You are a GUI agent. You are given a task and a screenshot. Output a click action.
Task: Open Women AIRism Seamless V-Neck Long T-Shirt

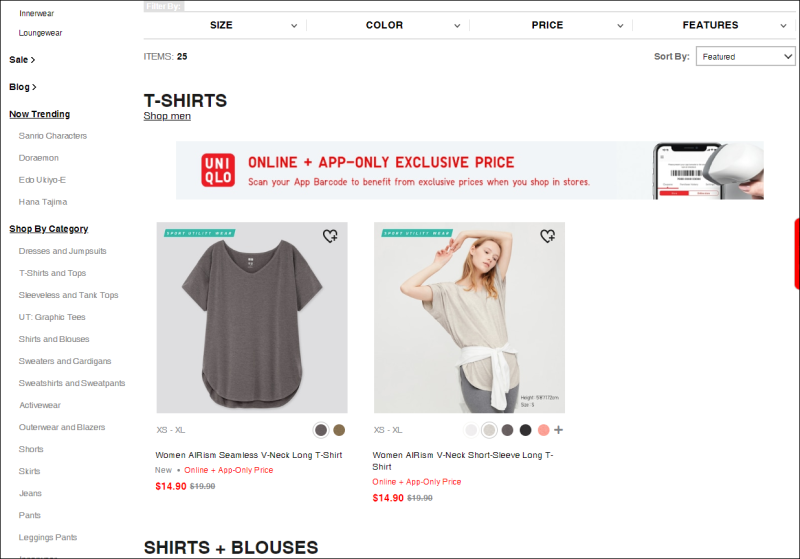tap(249, 455)
